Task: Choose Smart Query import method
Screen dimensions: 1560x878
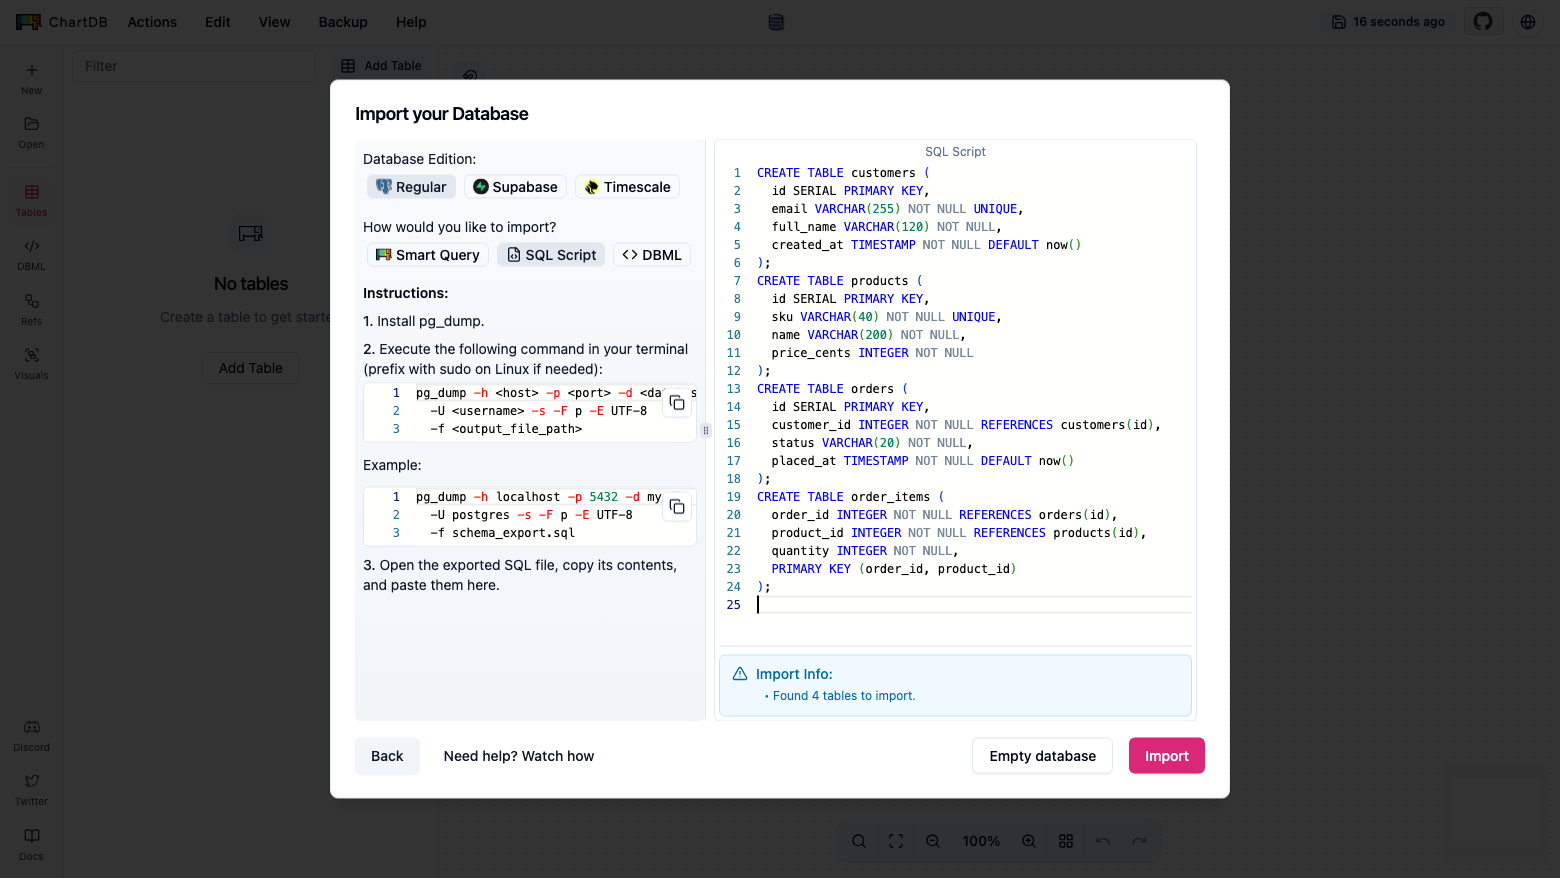Action: [428, 255]
